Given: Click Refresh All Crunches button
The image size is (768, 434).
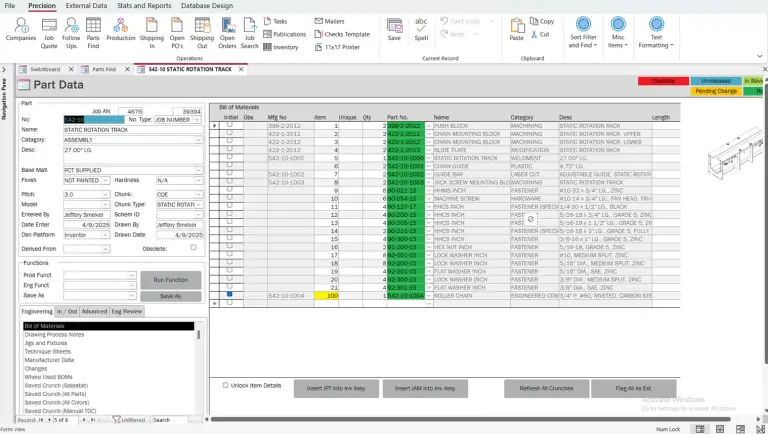Looking at the screenshot, I should pos(547,388).
